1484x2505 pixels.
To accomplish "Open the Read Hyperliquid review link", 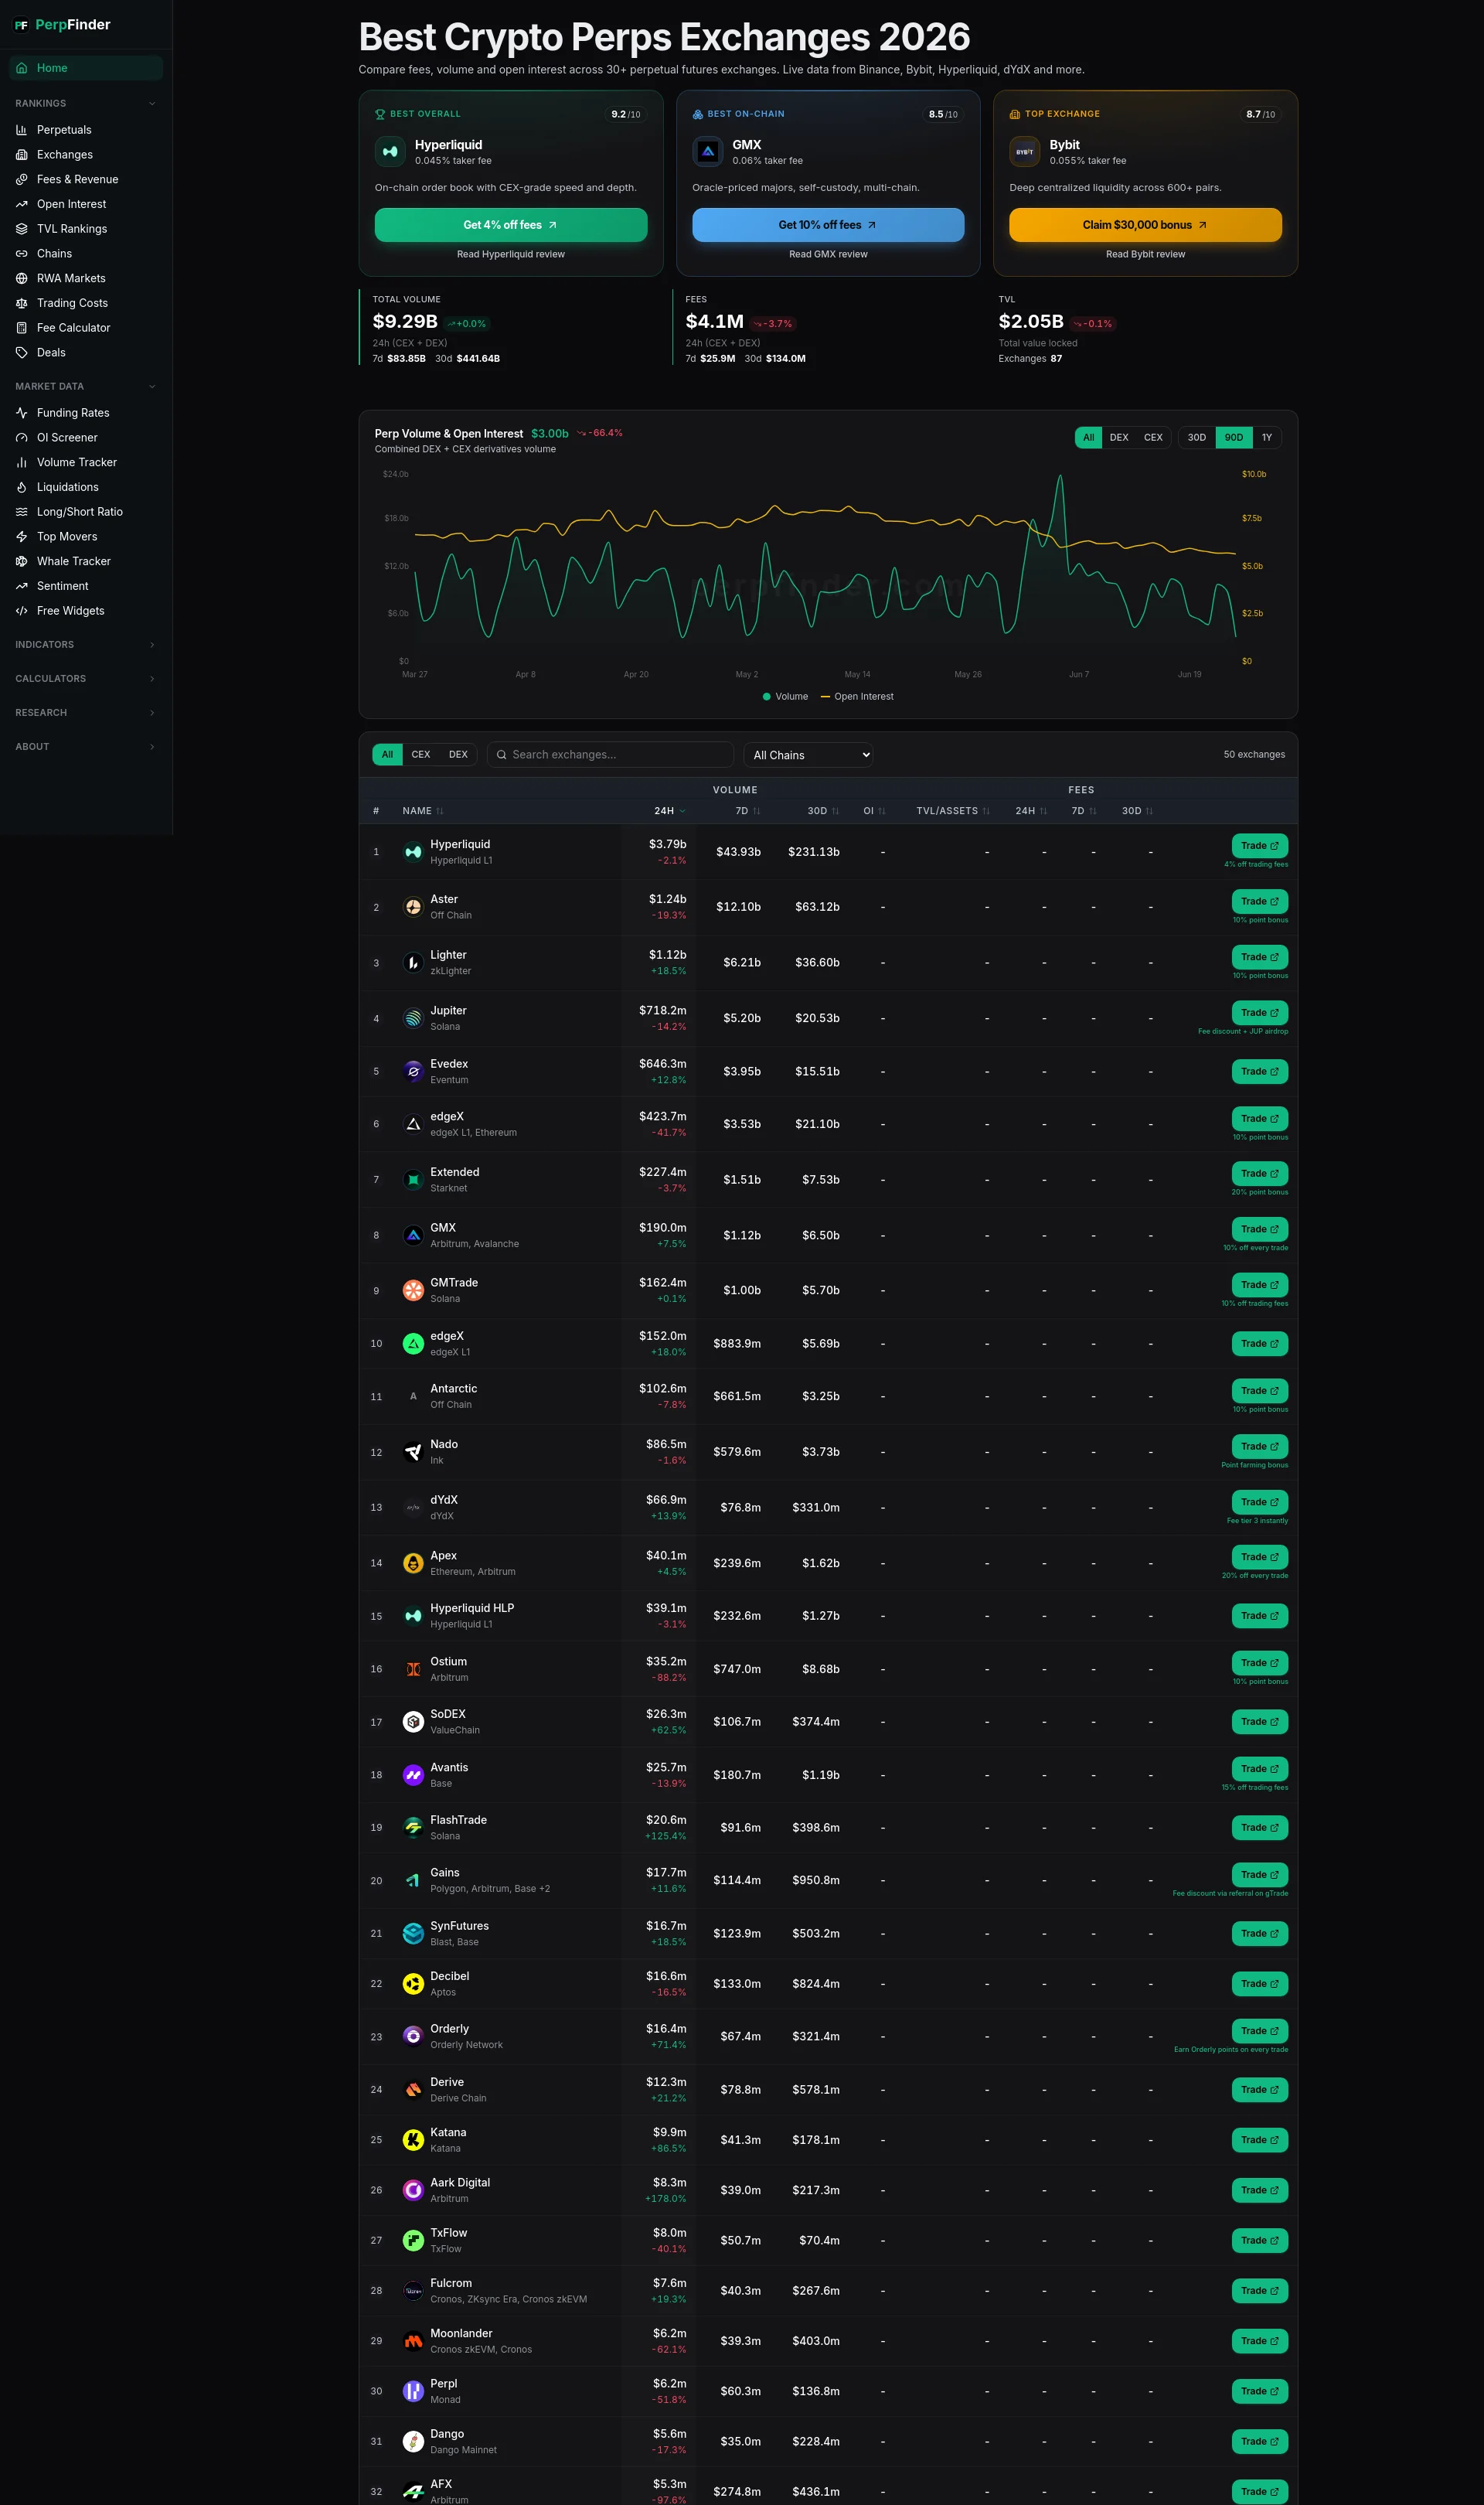I will click(511, 254).
